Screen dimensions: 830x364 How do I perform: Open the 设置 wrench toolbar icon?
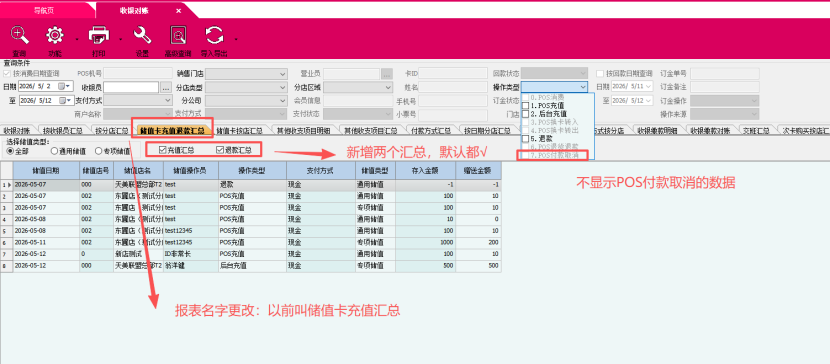pyautogui.click(x=142, y=35)
